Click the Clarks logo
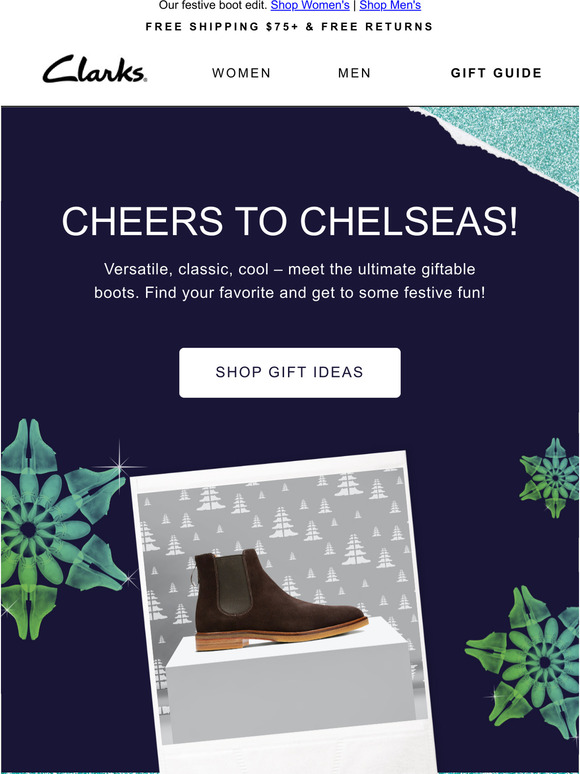 pos(94,70)
